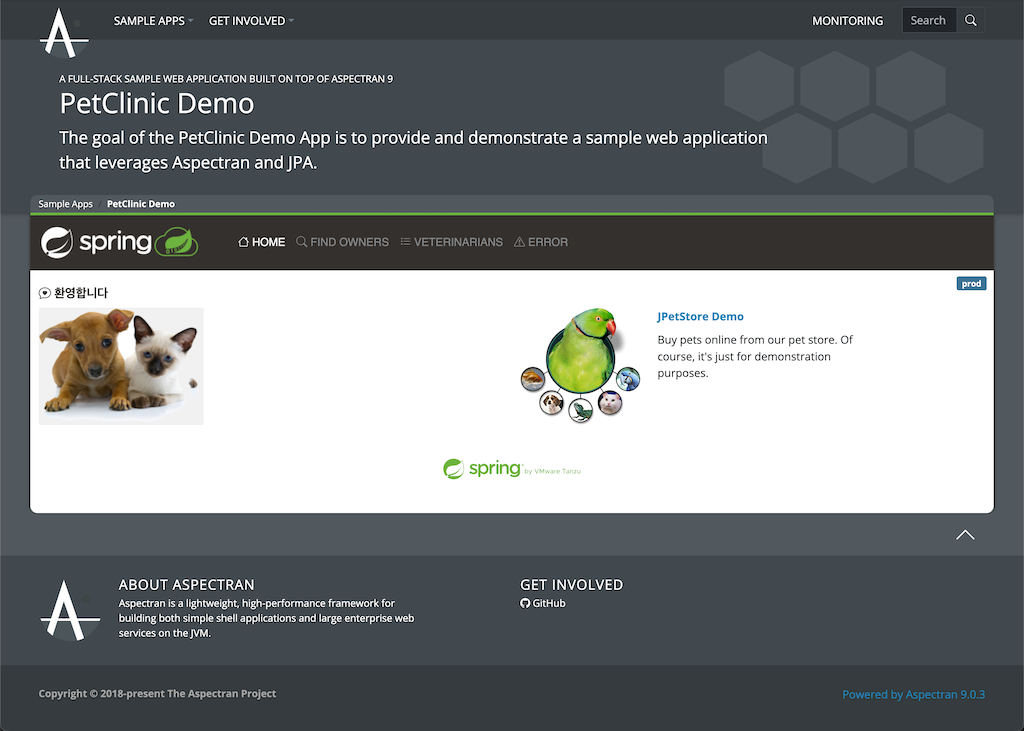
Task: Click the scroll-to-top chevron arrow
Action: coord(965,535)
